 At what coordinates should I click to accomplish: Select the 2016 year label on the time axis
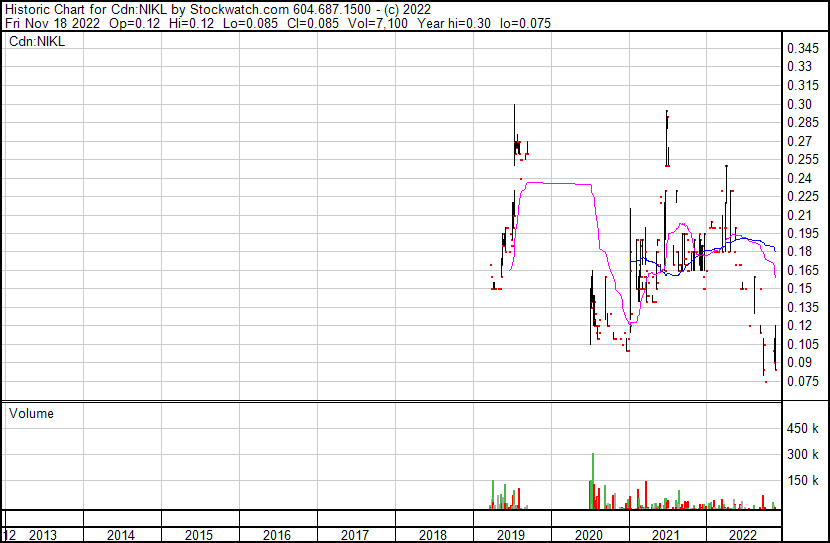[x=277, y=535]
